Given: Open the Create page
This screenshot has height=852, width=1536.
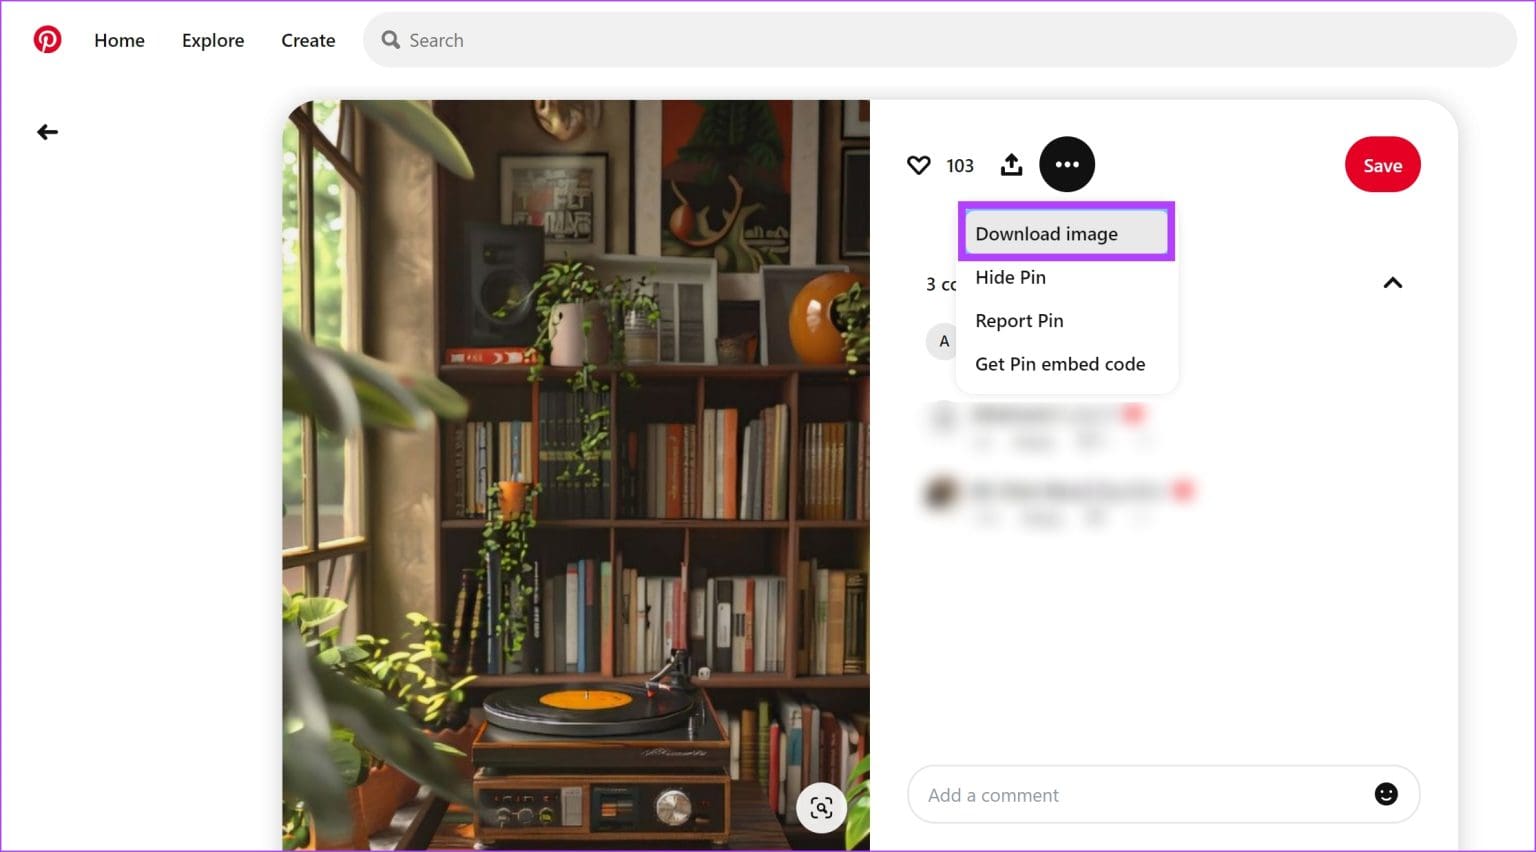Looking at the screenshot, I should coord(307,40).
